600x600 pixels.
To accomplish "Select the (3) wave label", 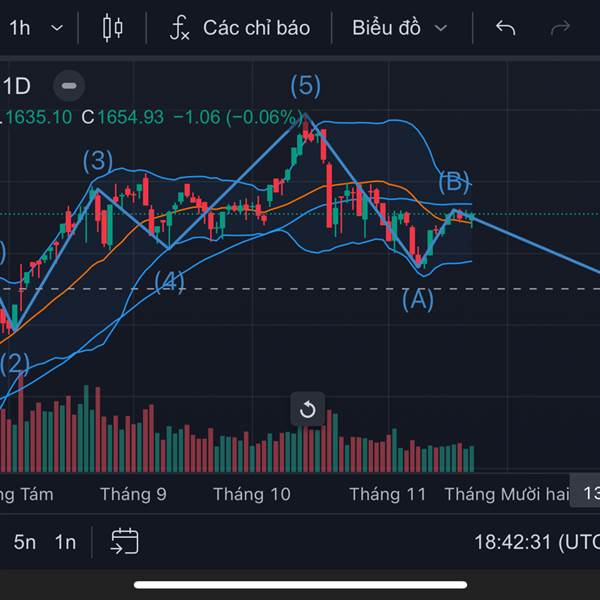I will coord(98,161).
